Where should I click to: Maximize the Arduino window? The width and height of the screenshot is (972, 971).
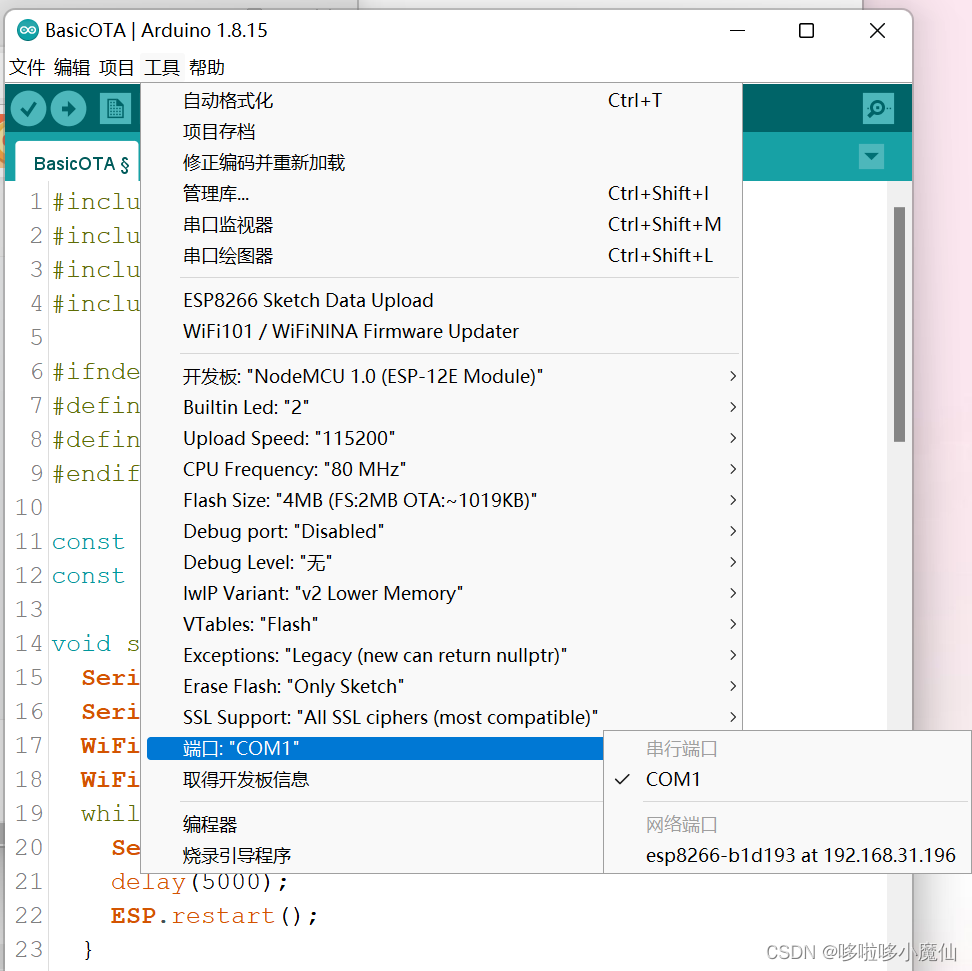pyautogui.click(x=806, y=30)
